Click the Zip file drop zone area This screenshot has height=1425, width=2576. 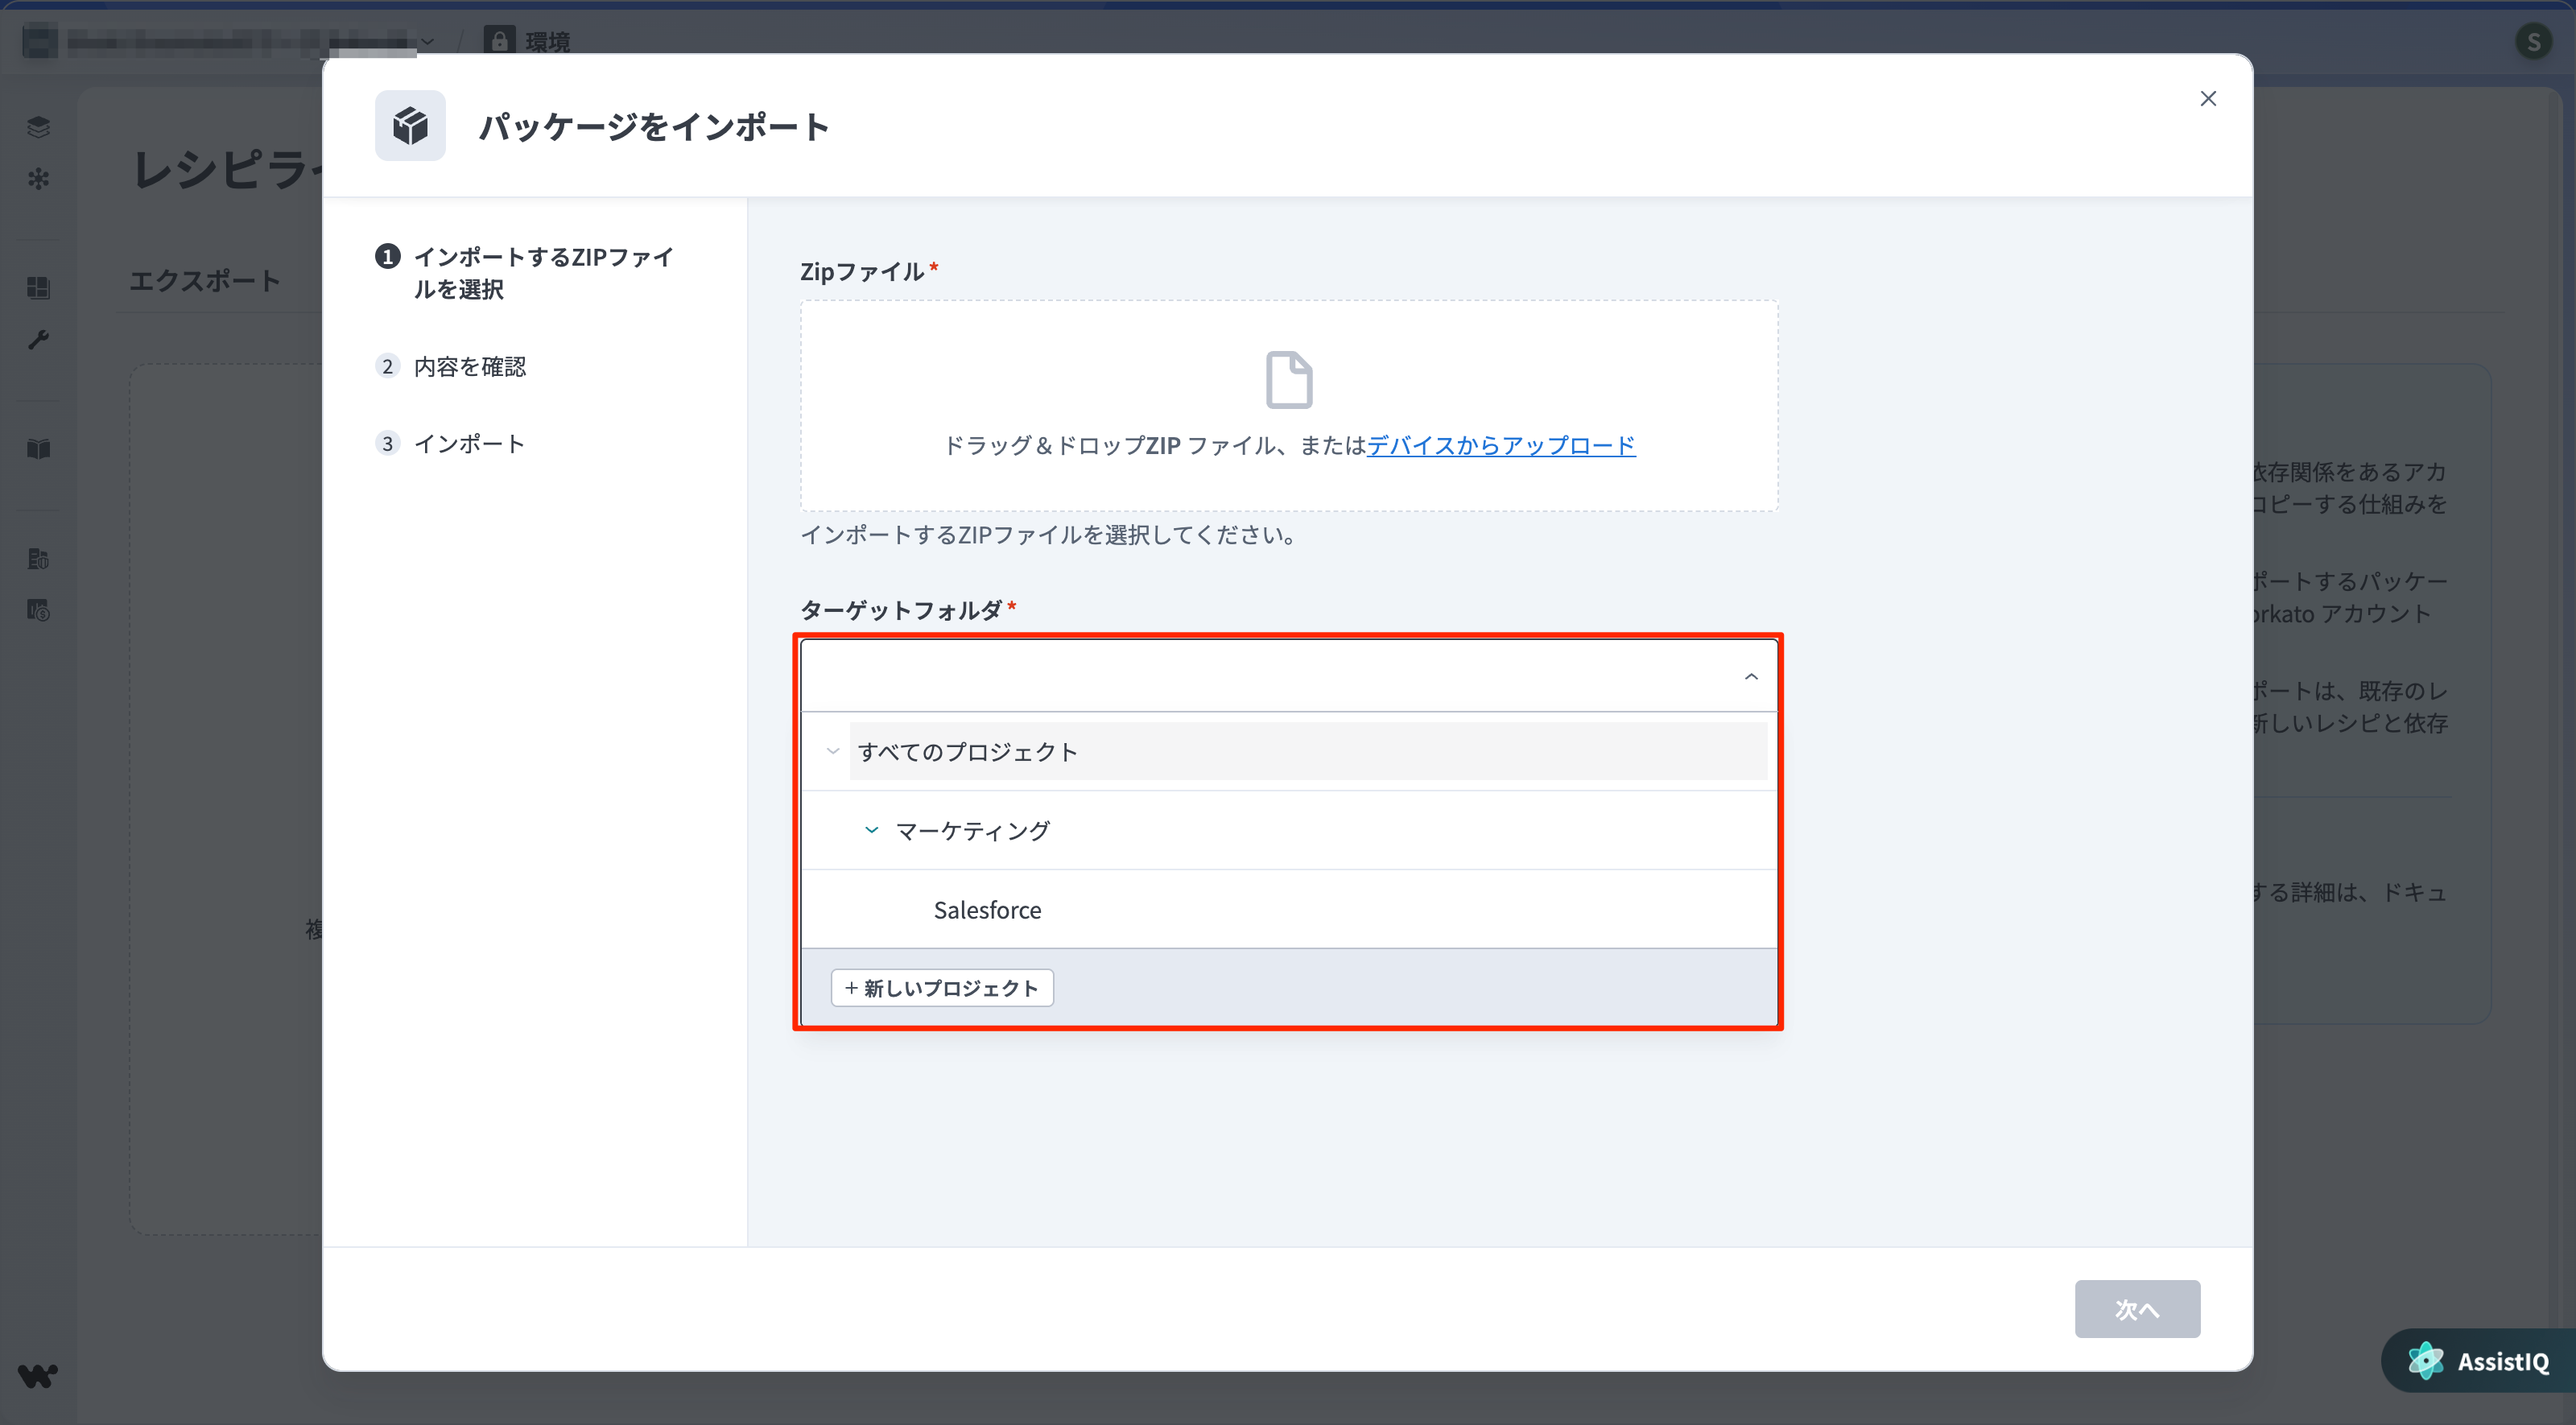click(x=1288, y=406)
